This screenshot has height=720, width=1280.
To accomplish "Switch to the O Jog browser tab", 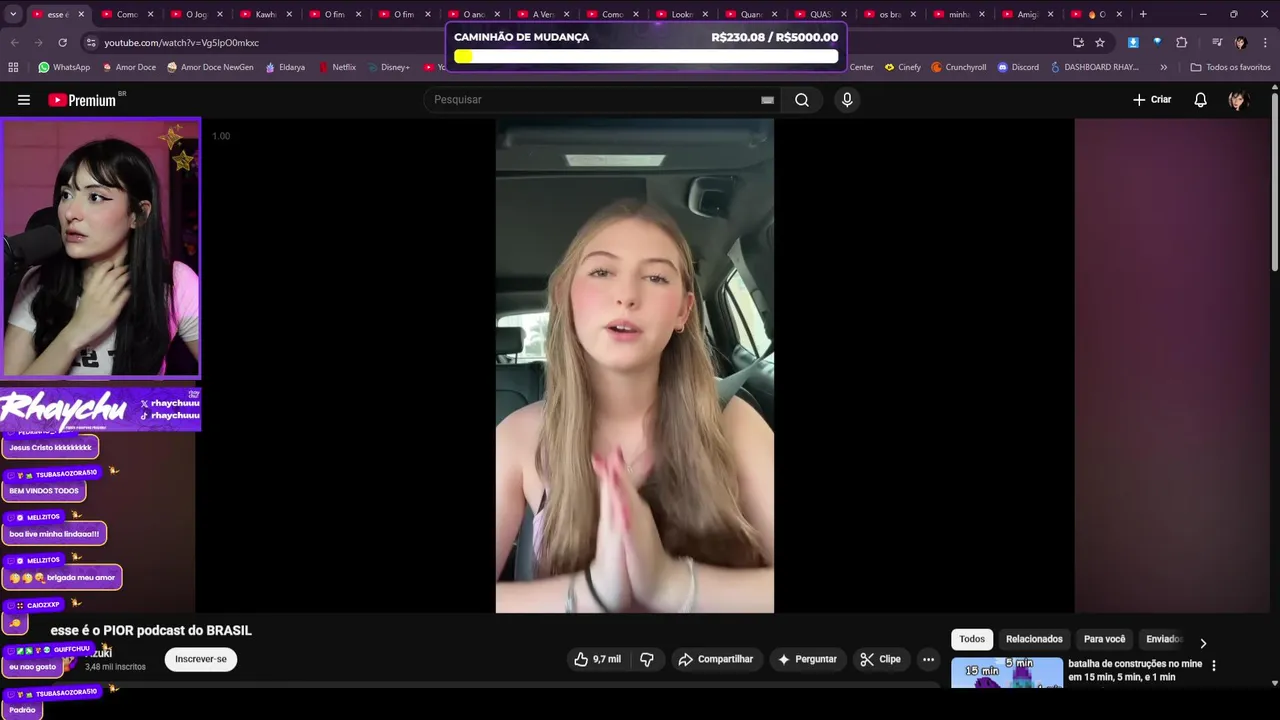I will point(196,14).
